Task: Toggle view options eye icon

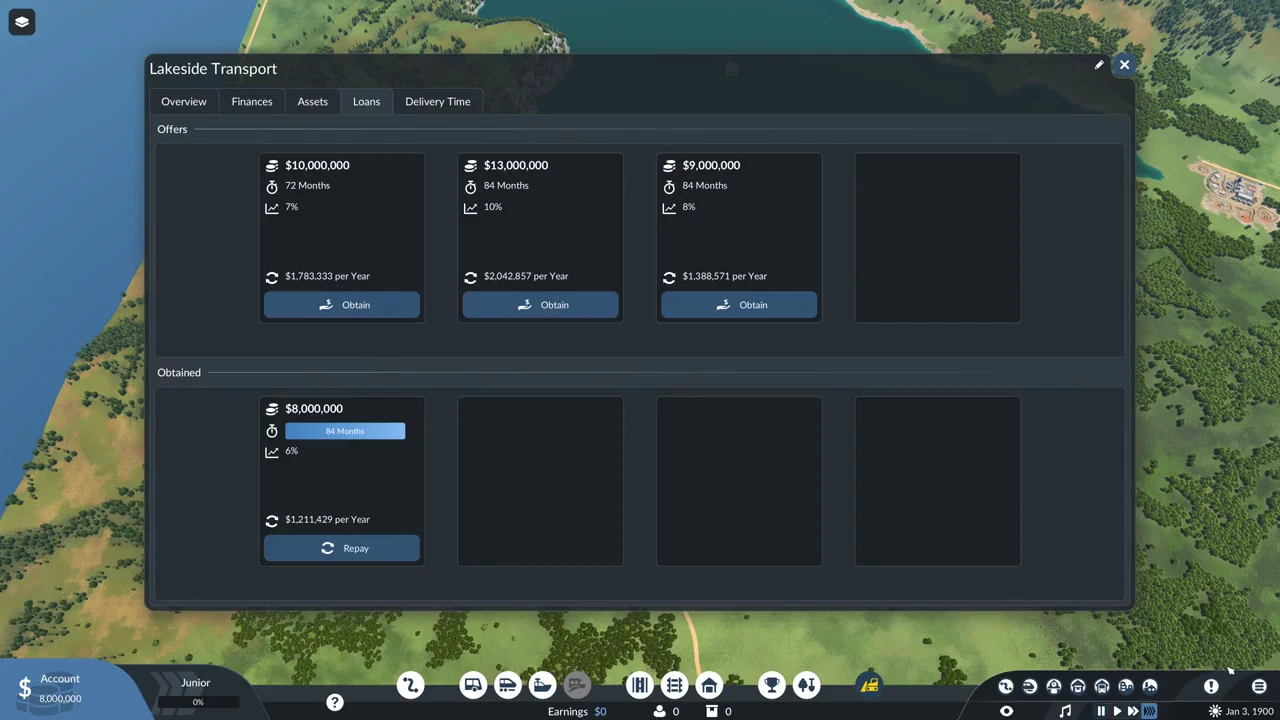Action: pyautogui.click(x=1007, y=711)
